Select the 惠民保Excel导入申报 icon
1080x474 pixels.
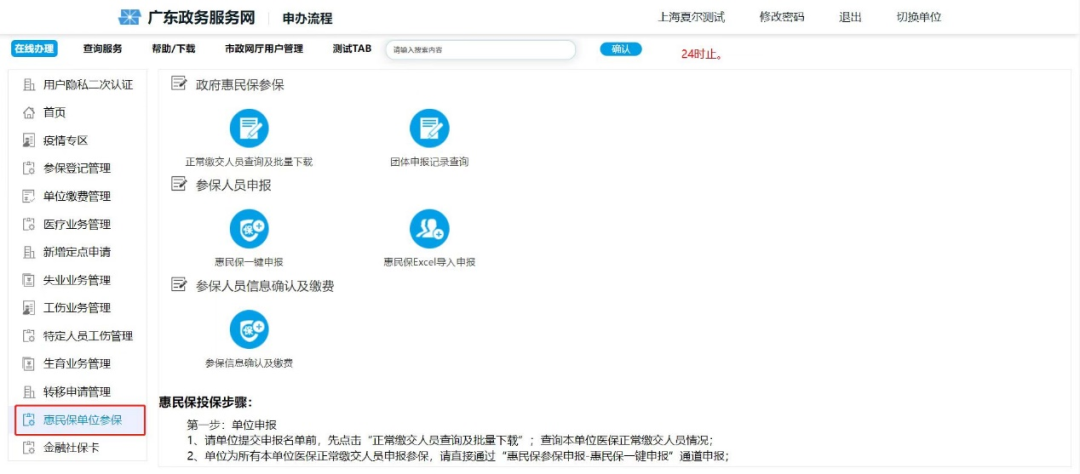click(x=429, y=229)
